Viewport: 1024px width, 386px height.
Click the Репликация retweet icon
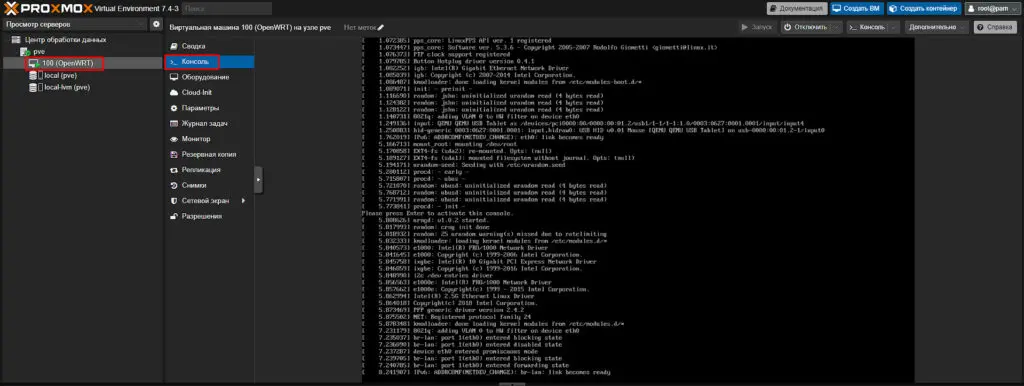pos(174,170)
